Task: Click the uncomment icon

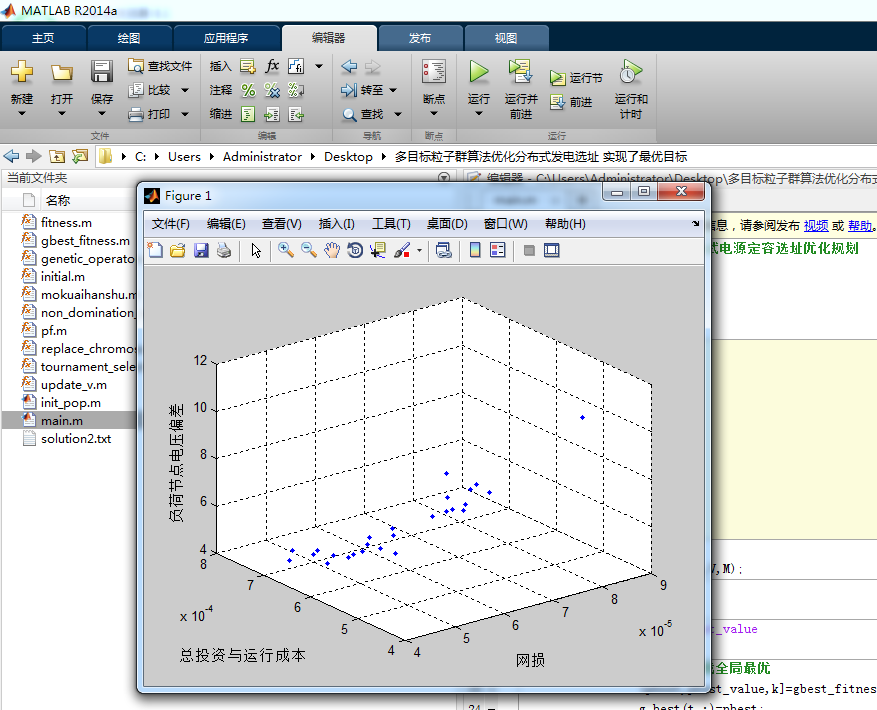Action: (x=272, y=90)
